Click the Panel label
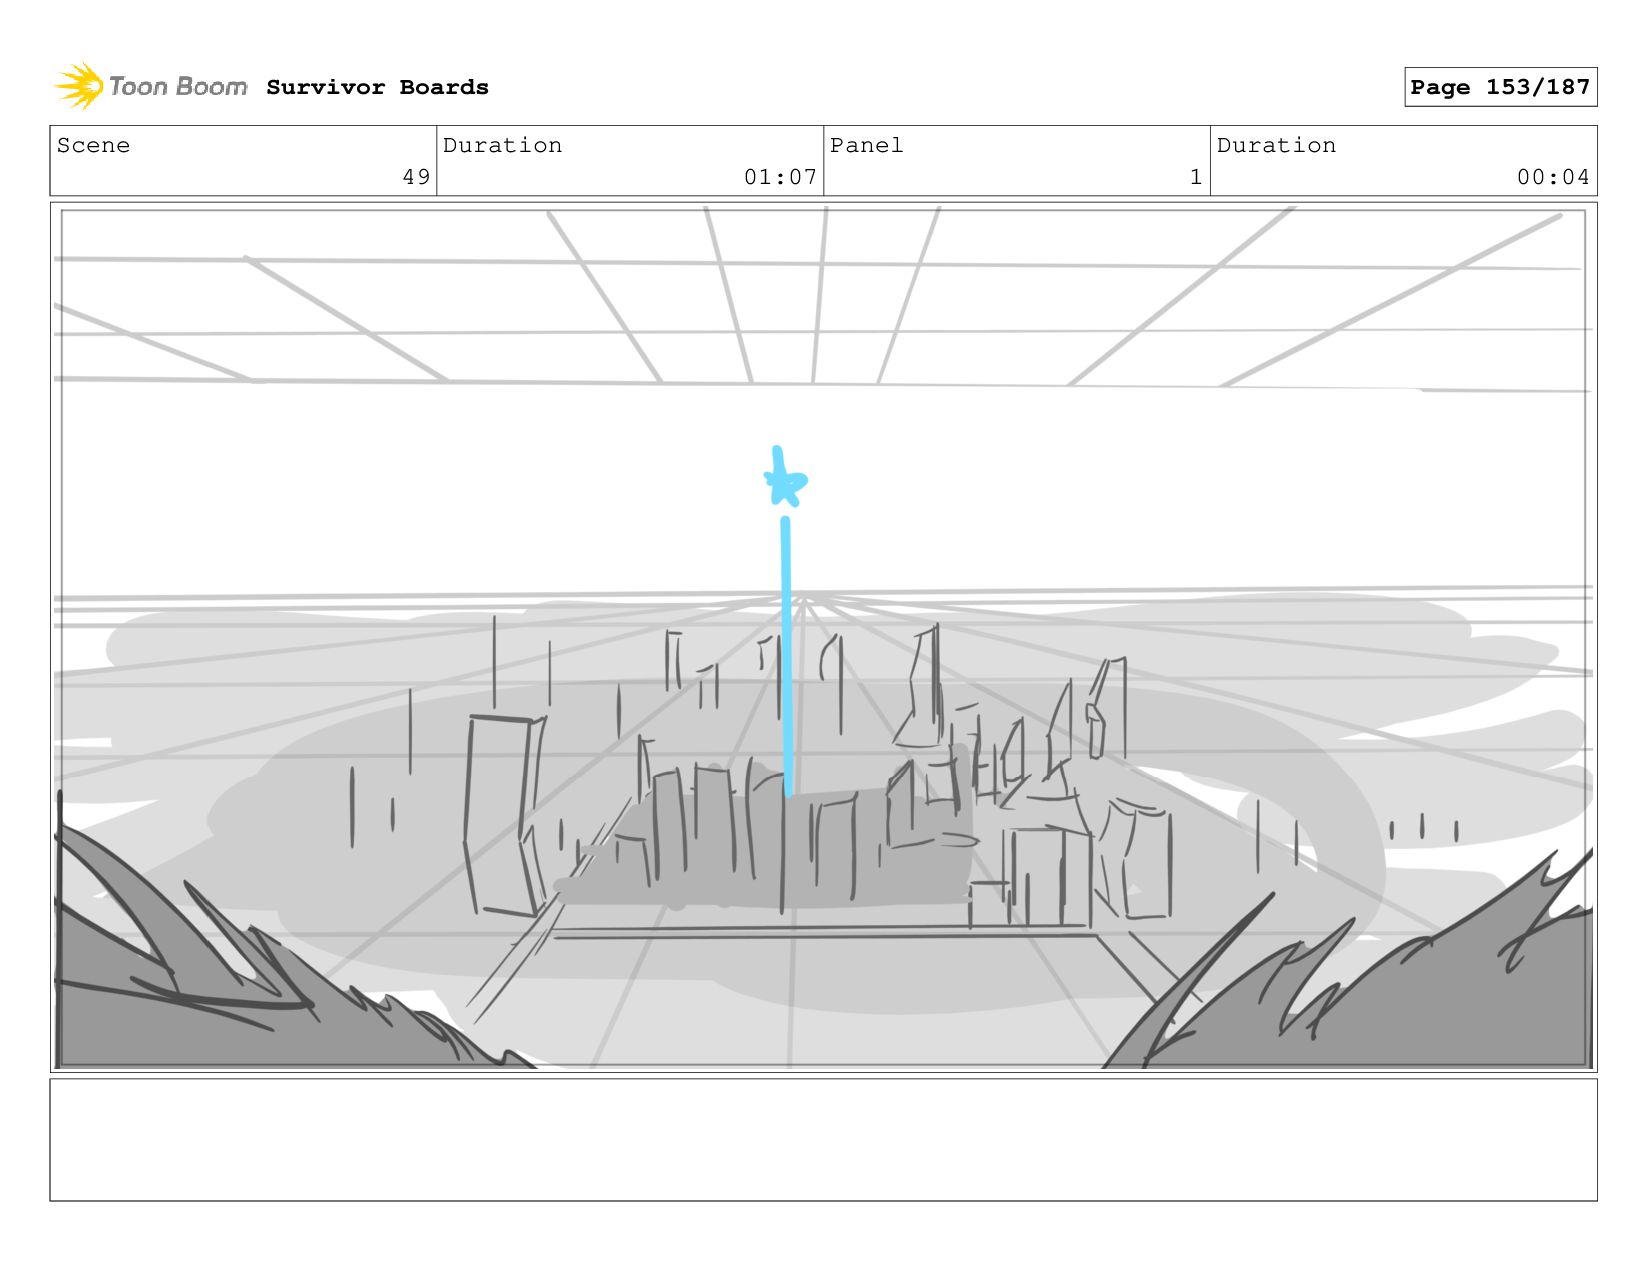 click(866, 145)
